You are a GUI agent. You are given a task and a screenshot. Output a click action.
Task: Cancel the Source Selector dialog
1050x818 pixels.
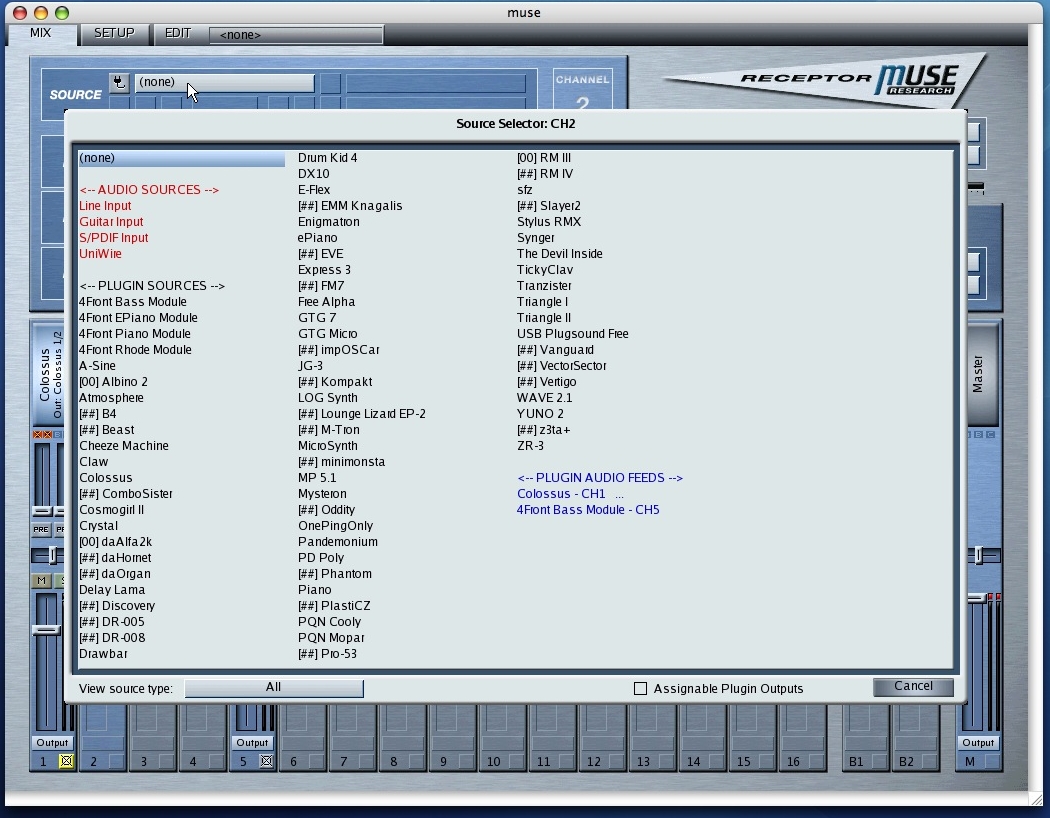tap(913, 686)
